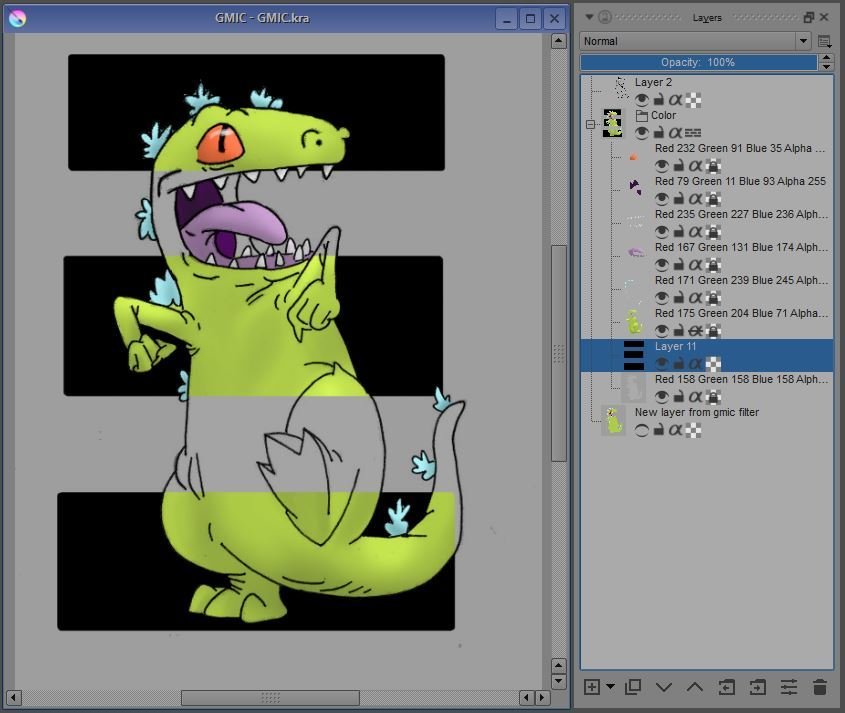Toggle alpha lock on gmic filter layer

click(x=693, y=430)
